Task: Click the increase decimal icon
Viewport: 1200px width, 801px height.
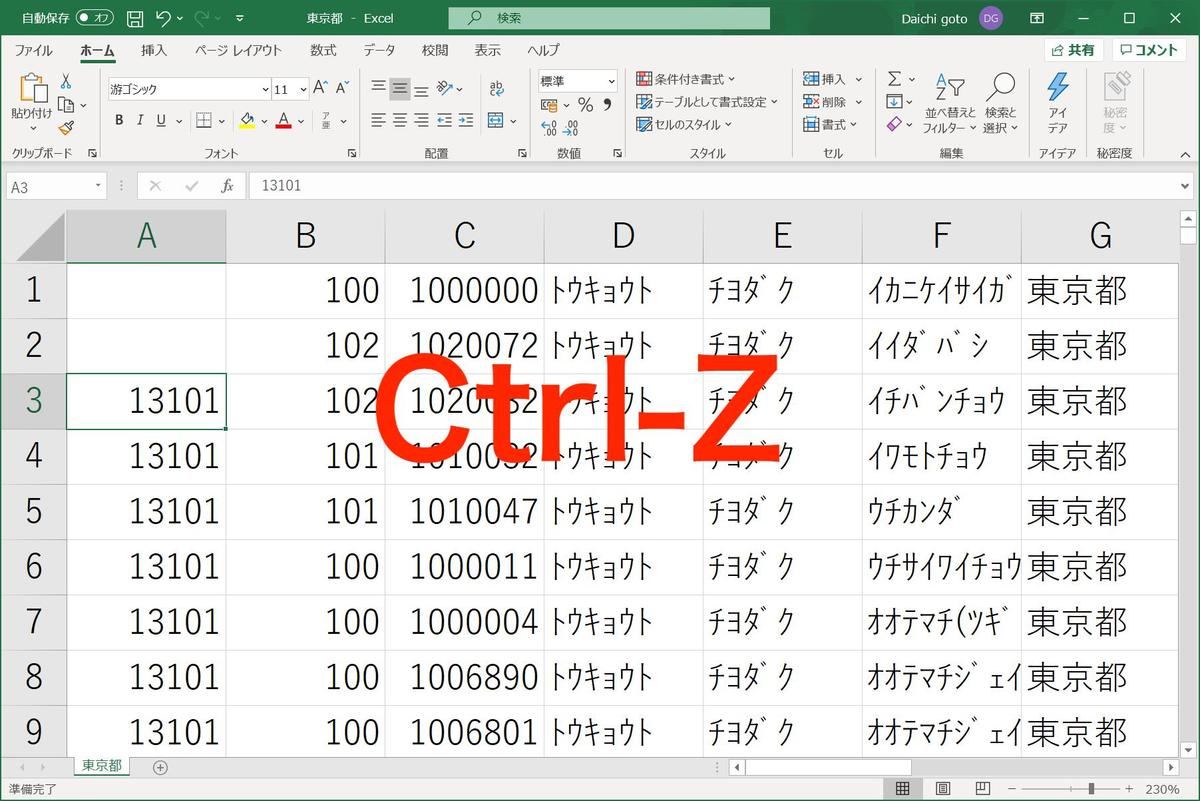Action: tap(549, 128)
